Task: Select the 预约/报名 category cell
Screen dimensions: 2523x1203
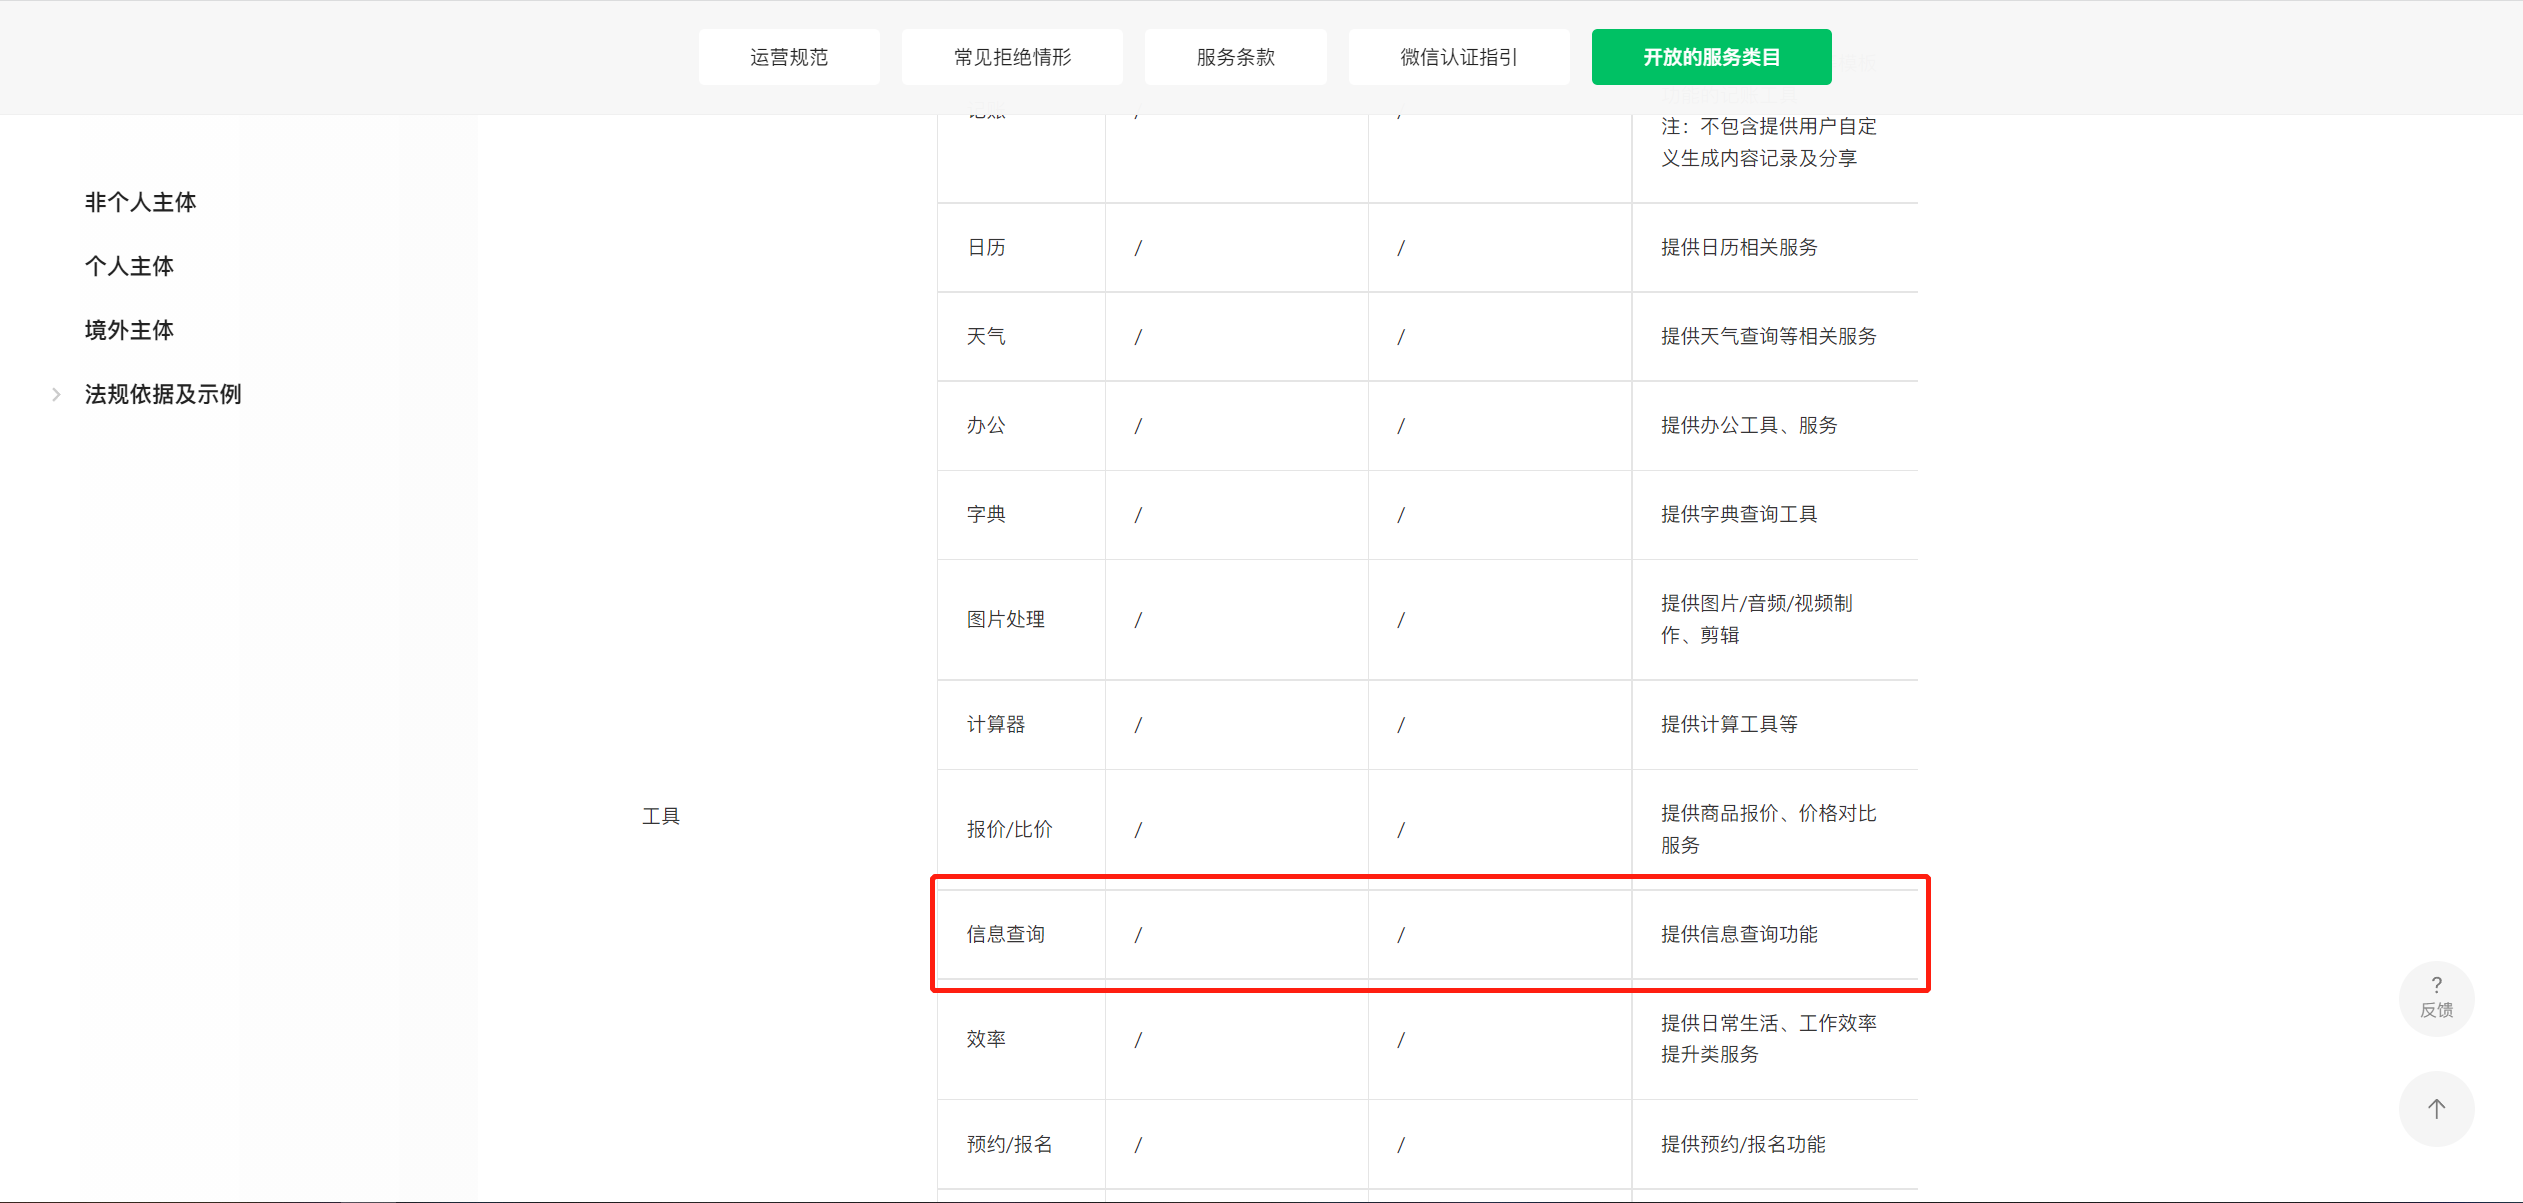Action: click(x=1009, y=1144)
